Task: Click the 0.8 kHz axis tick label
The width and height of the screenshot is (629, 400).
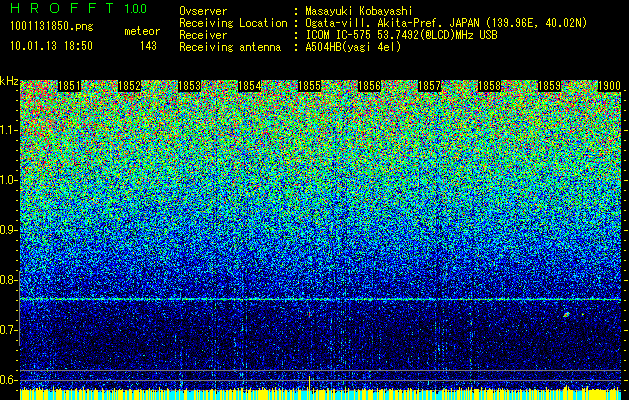Action: [8, 280]
